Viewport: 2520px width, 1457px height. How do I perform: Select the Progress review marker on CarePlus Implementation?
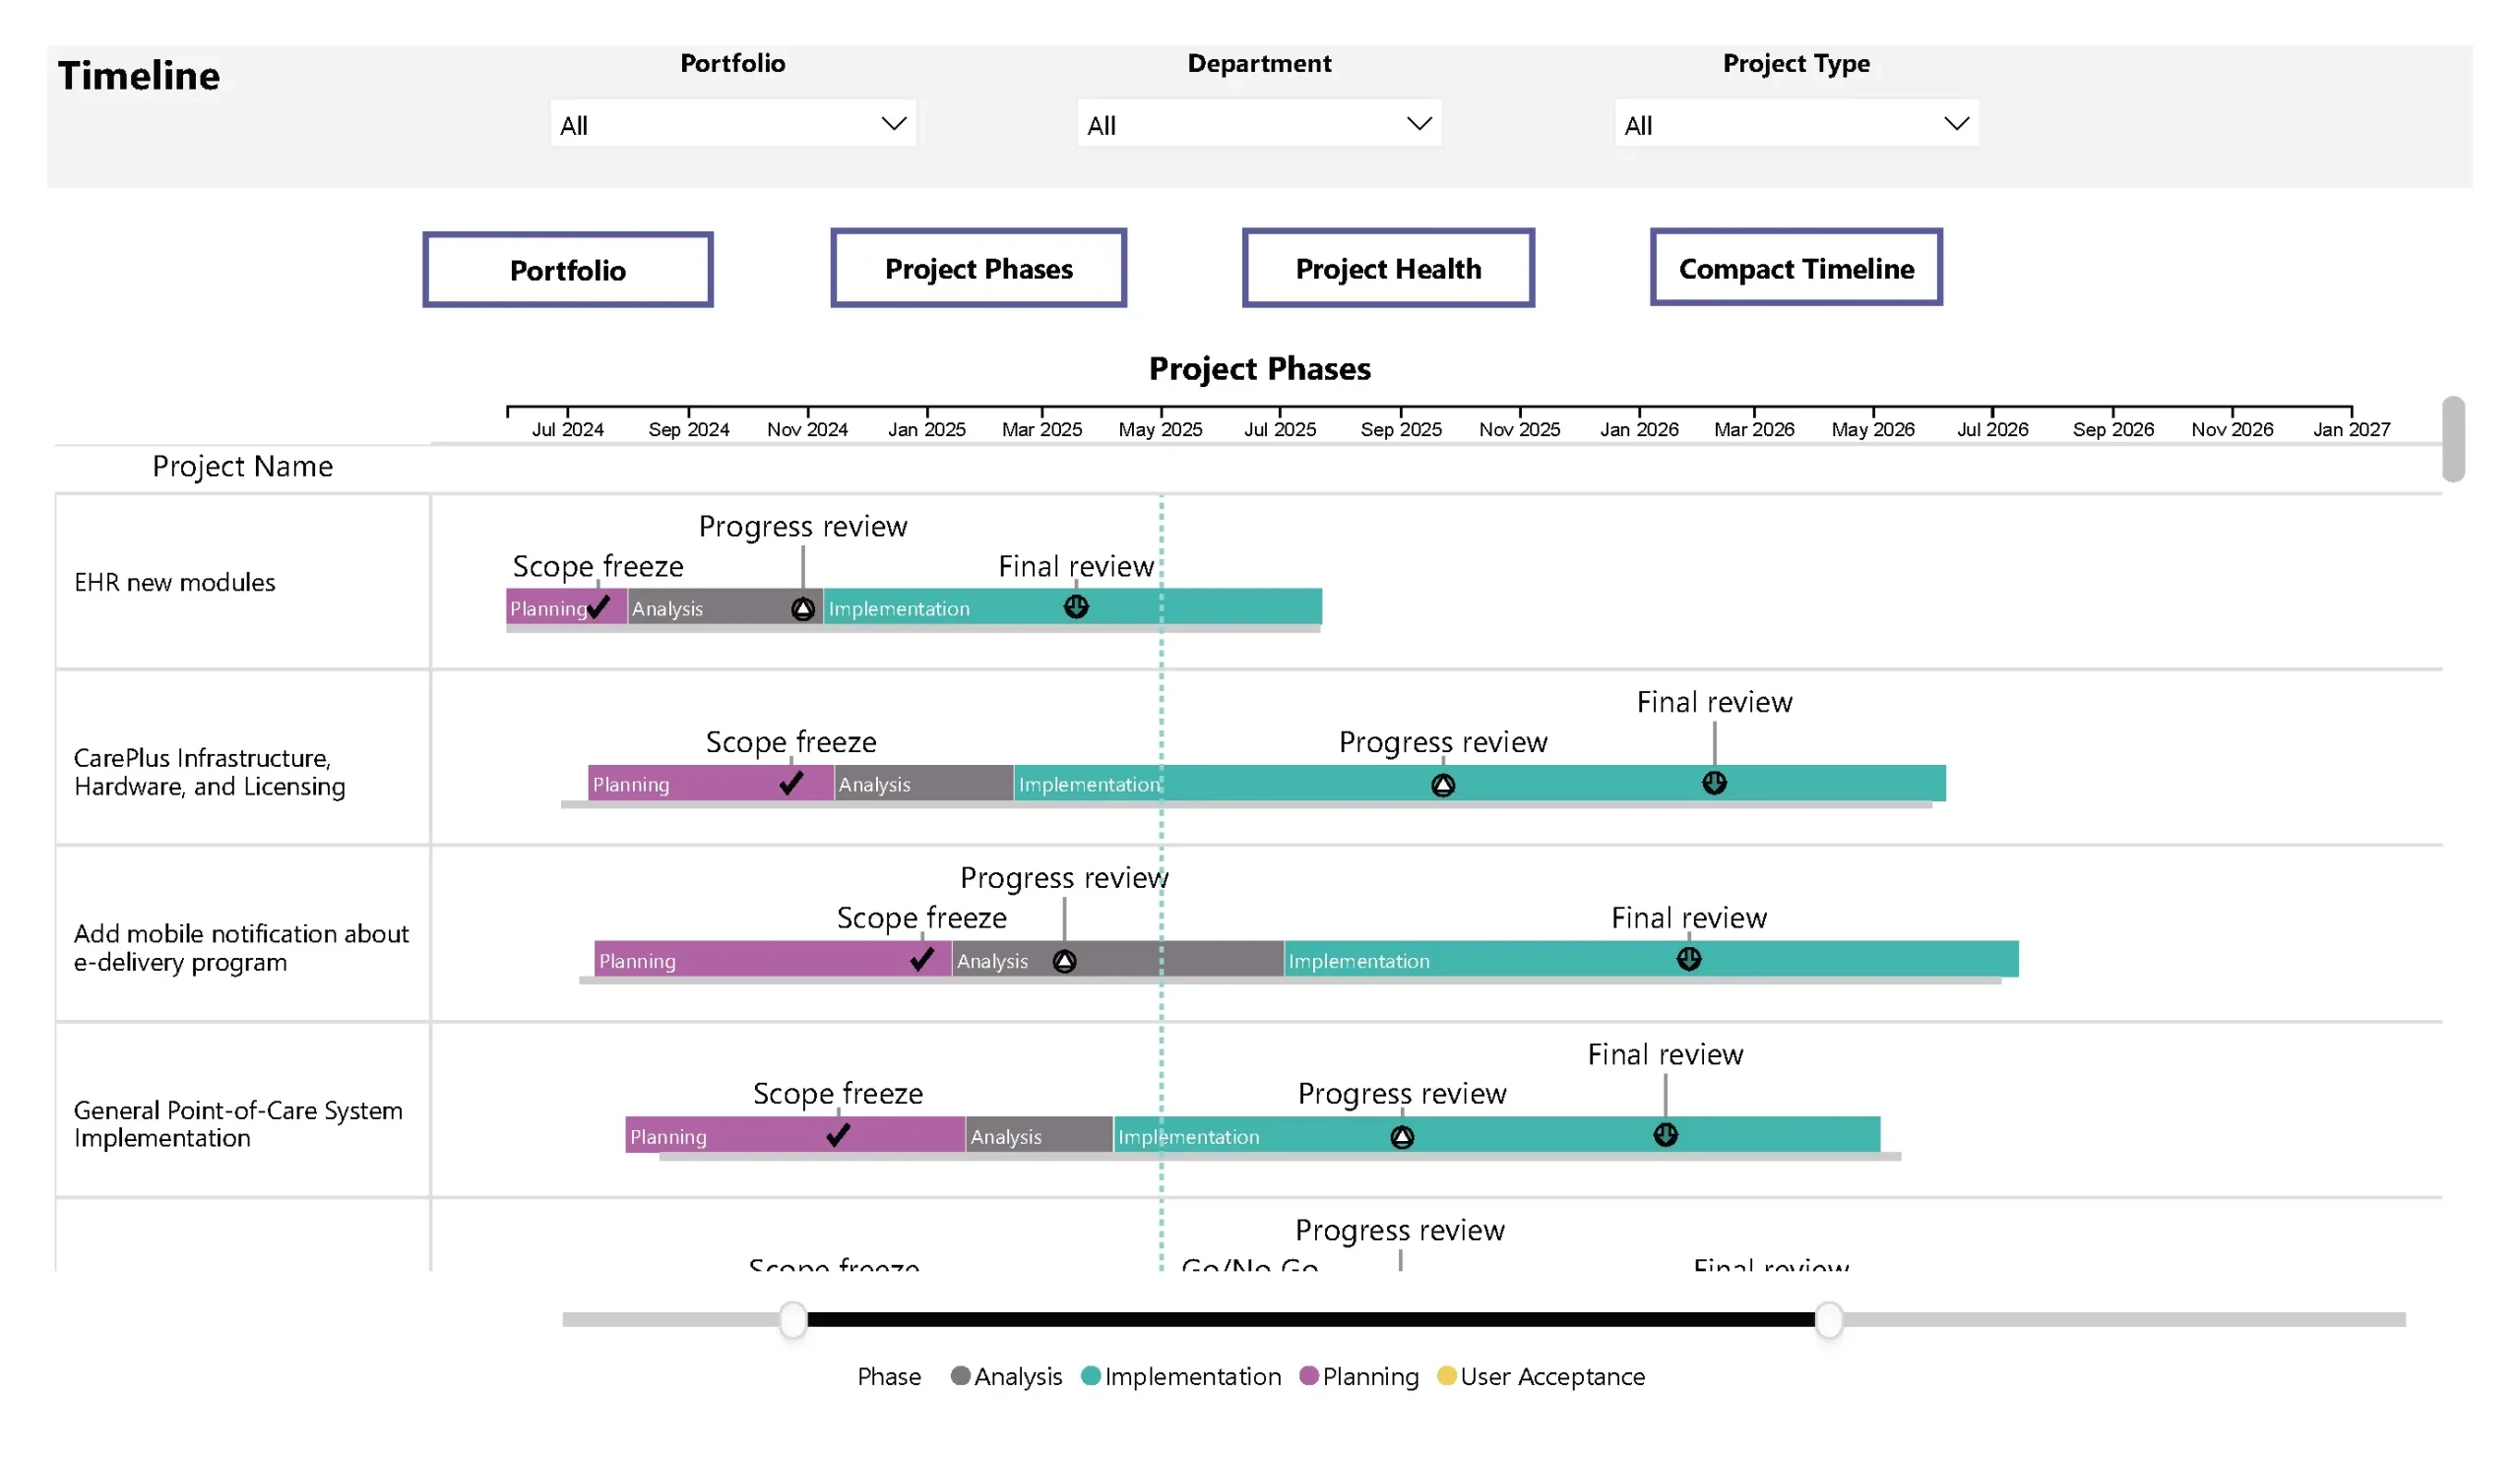point(1441,785)
